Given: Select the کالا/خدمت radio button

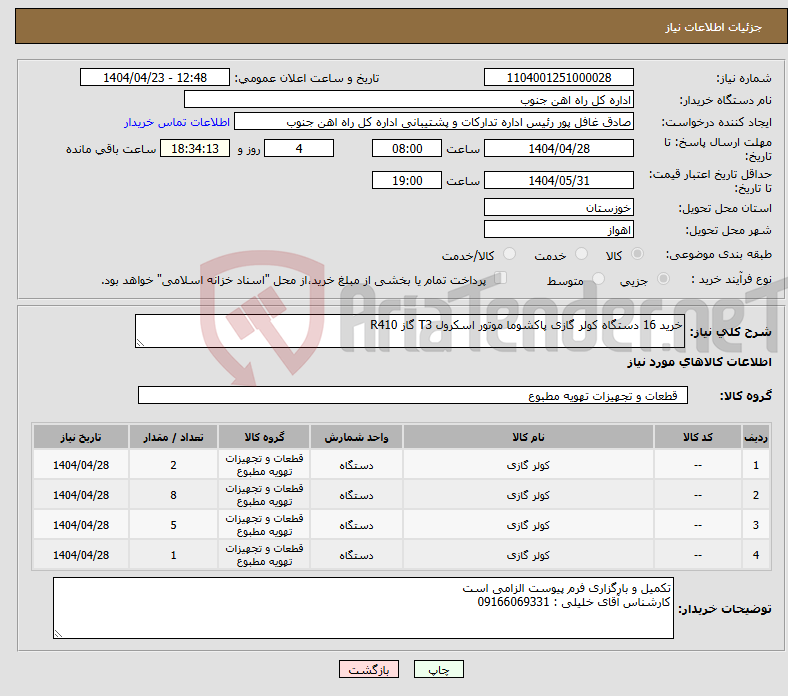Looking at the screenshot, I should click(509, 254).
